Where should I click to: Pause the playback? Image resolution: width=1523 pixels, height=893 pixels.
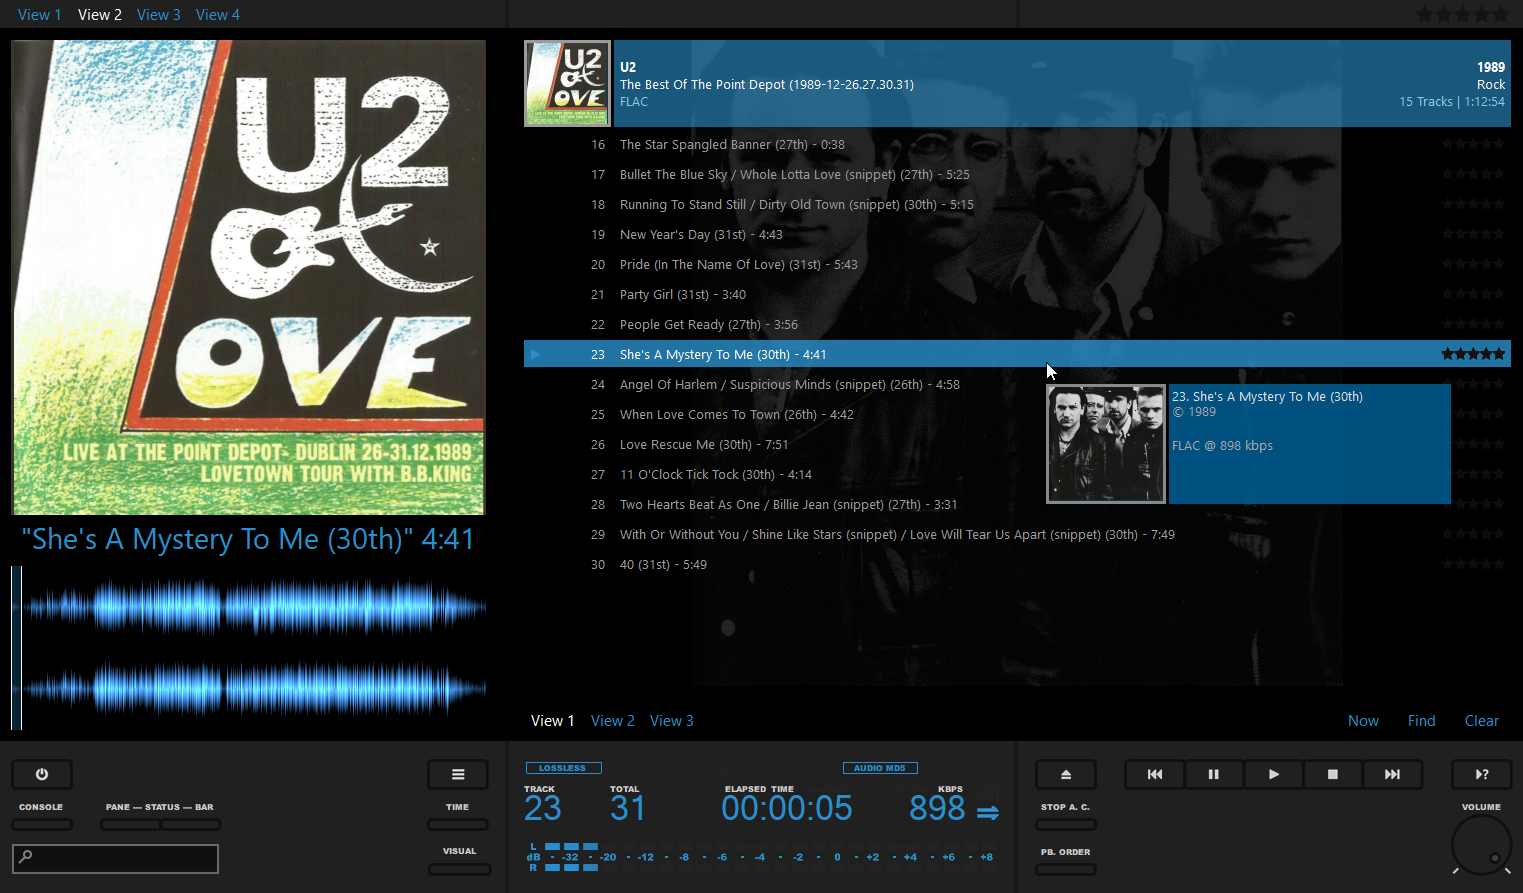pos(1214,774)
